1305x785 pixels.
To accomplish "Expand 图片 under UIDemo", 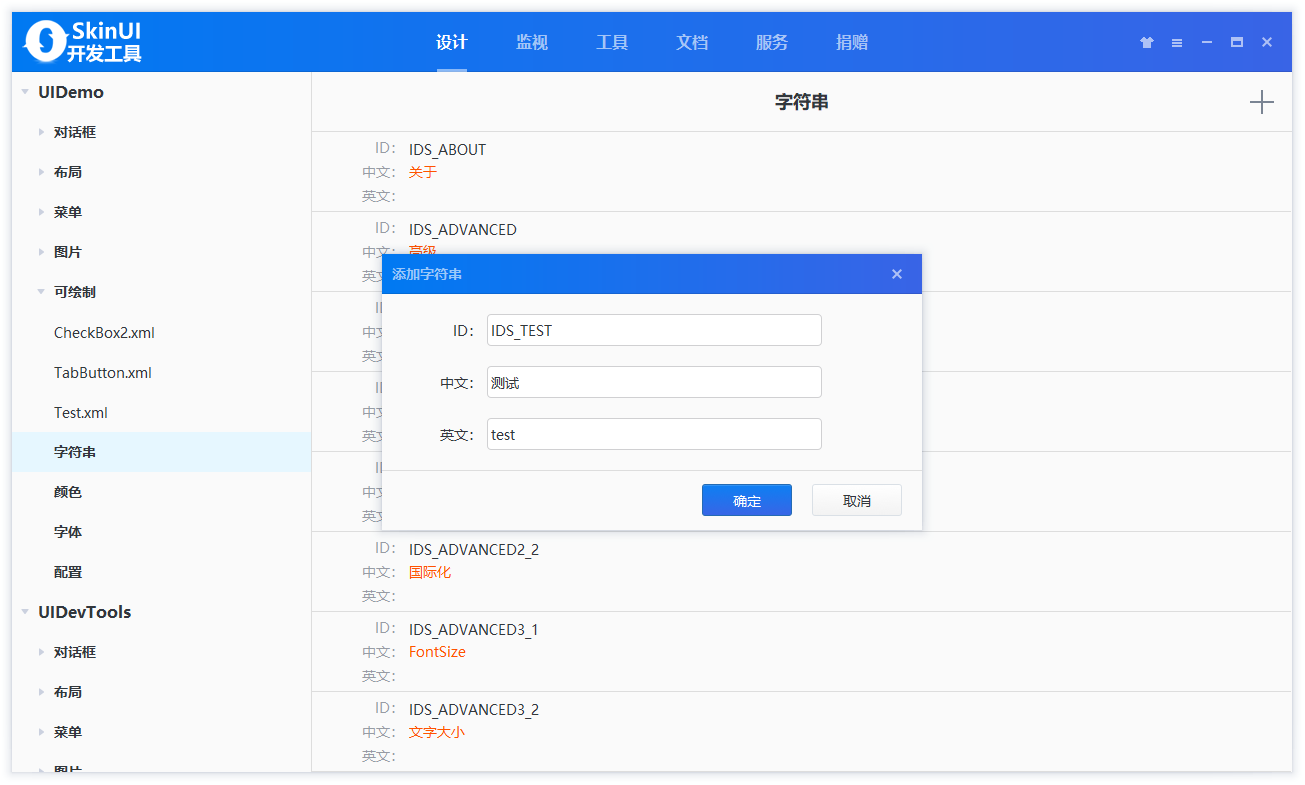I will [x=41, y=252].
